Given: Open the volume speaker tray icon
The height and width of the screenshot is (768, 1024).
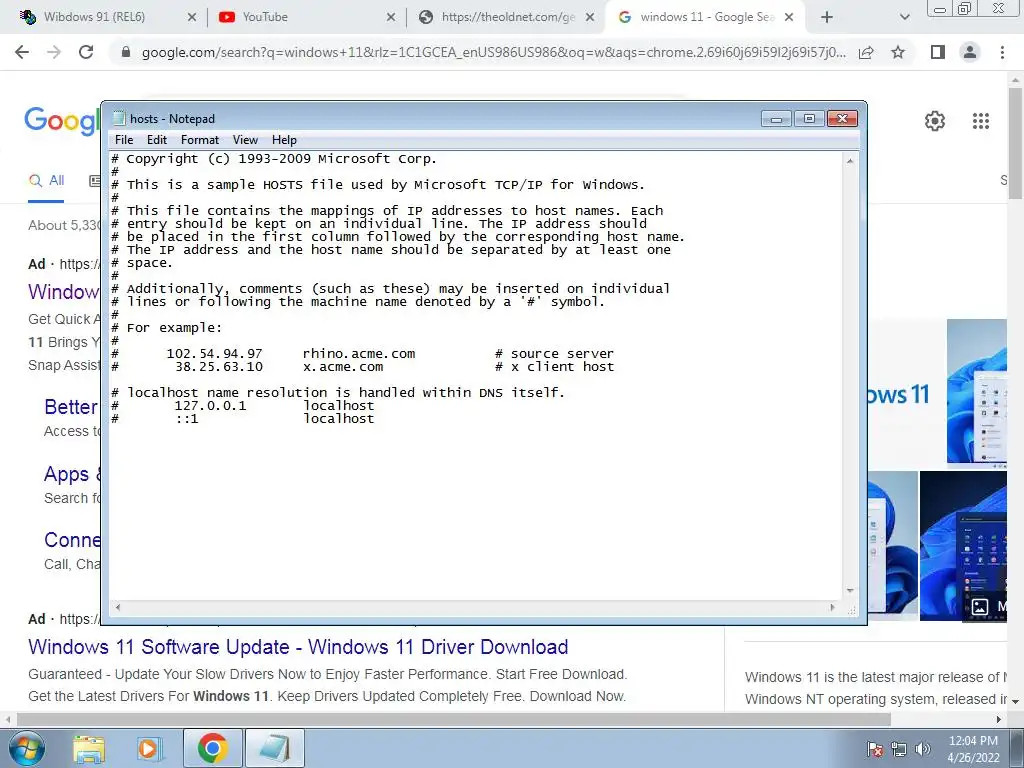Looking at the screenshot, I should (923, 749).
